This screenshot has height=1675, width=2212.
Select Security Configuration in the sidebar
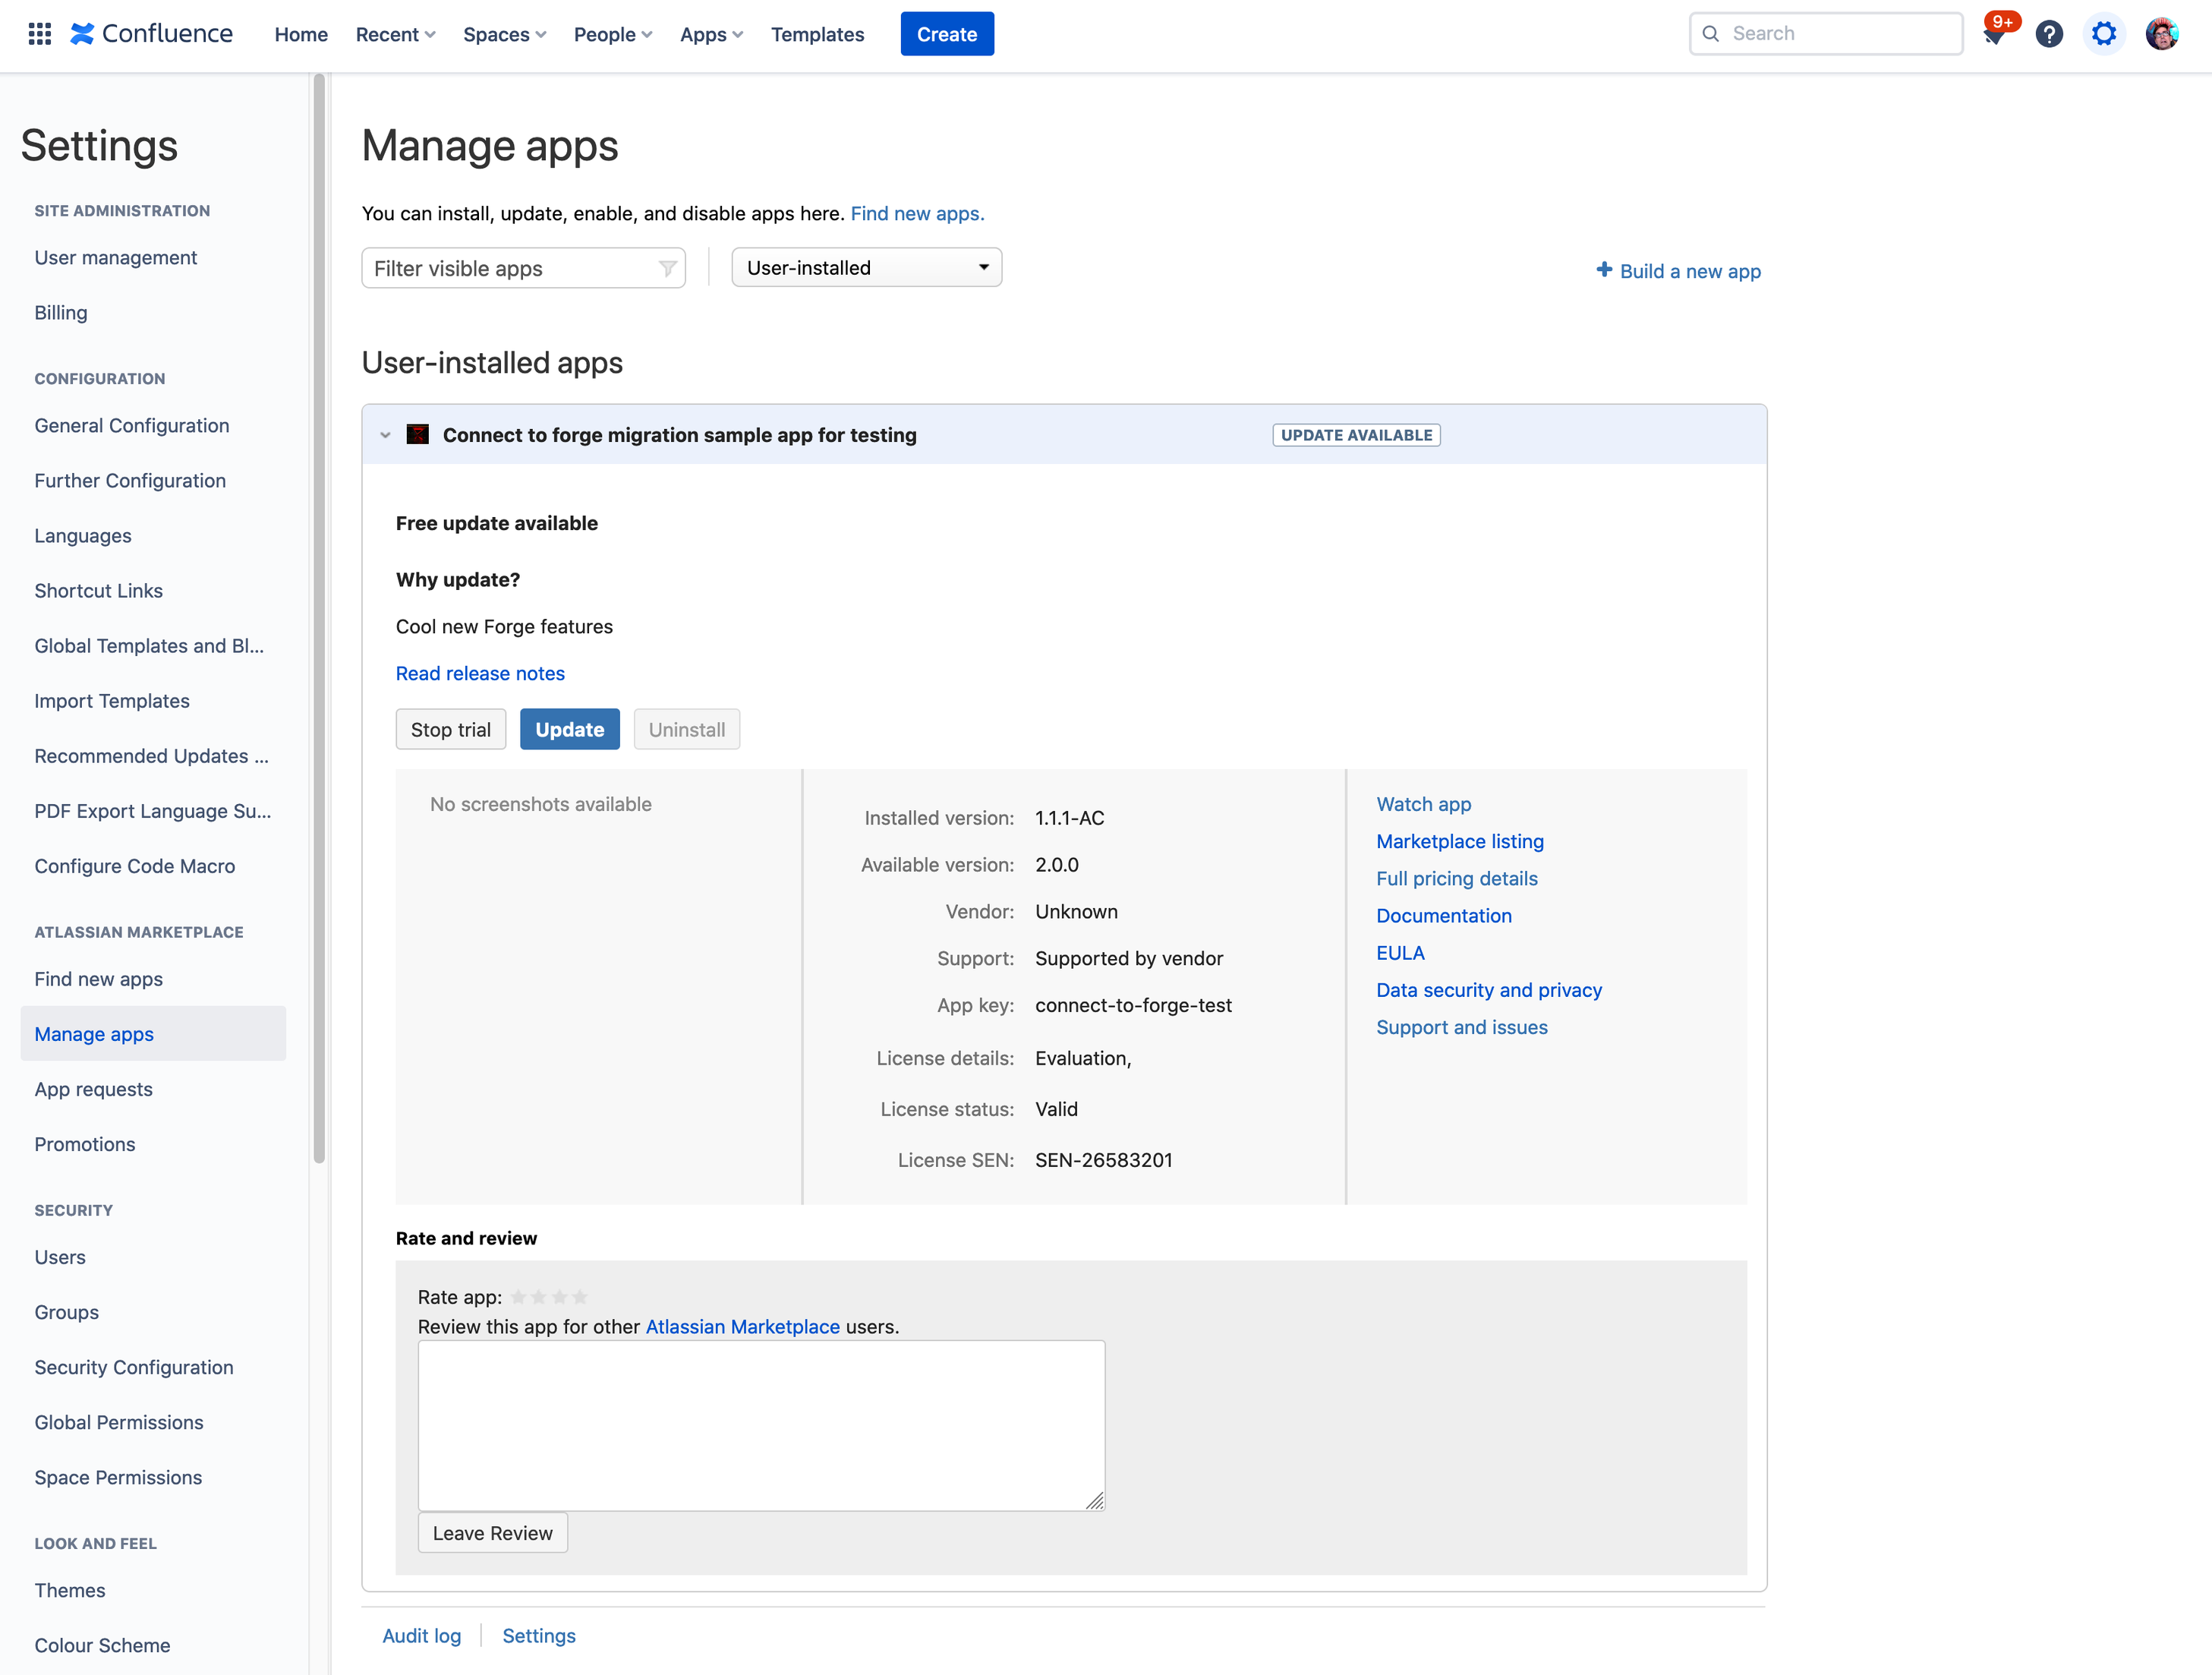134,1367
